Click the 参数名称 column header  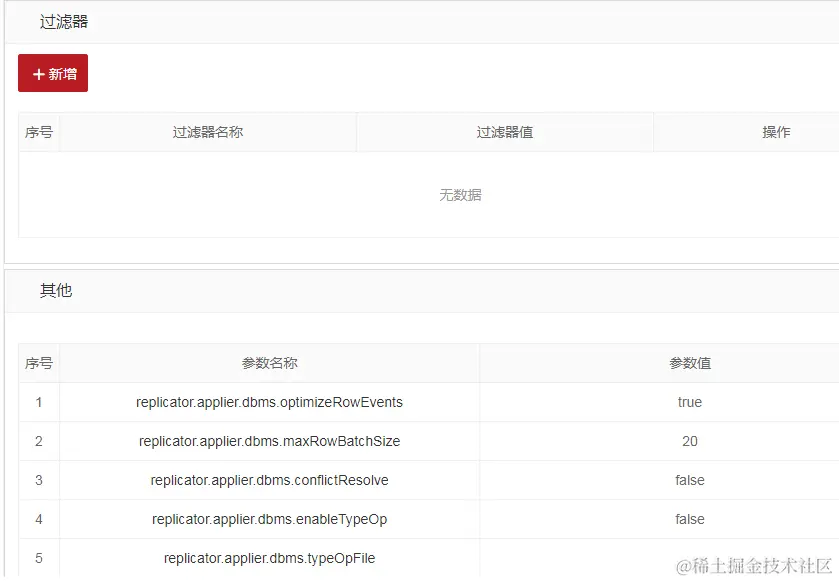pos(269,363)
